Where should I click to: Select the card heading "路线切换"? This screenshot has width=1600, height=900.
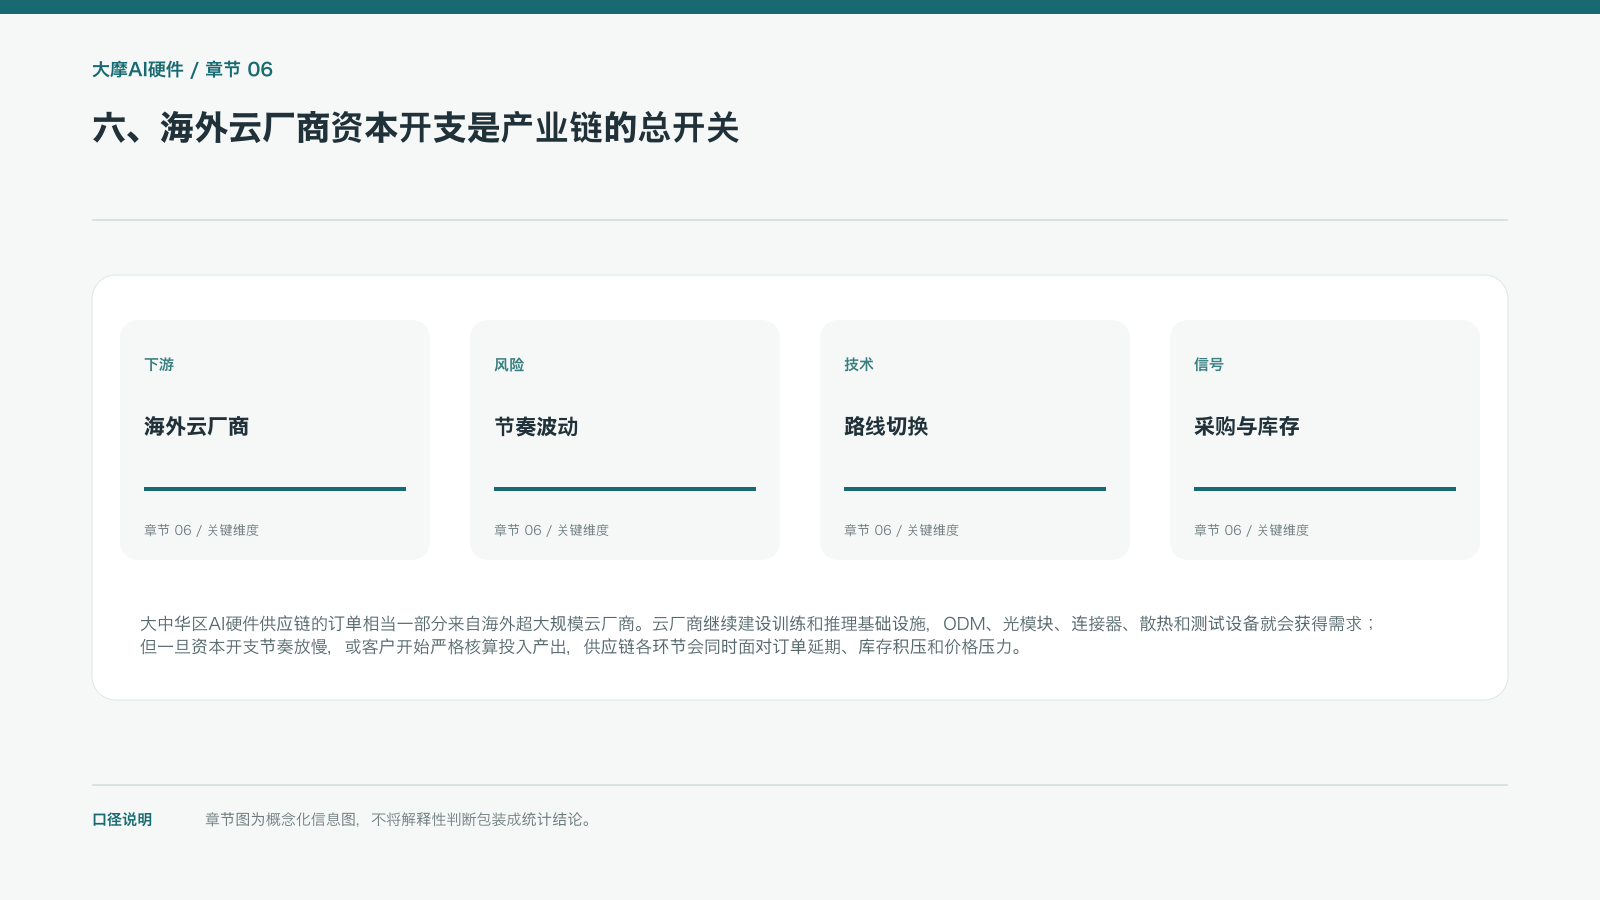click(886, 427)
